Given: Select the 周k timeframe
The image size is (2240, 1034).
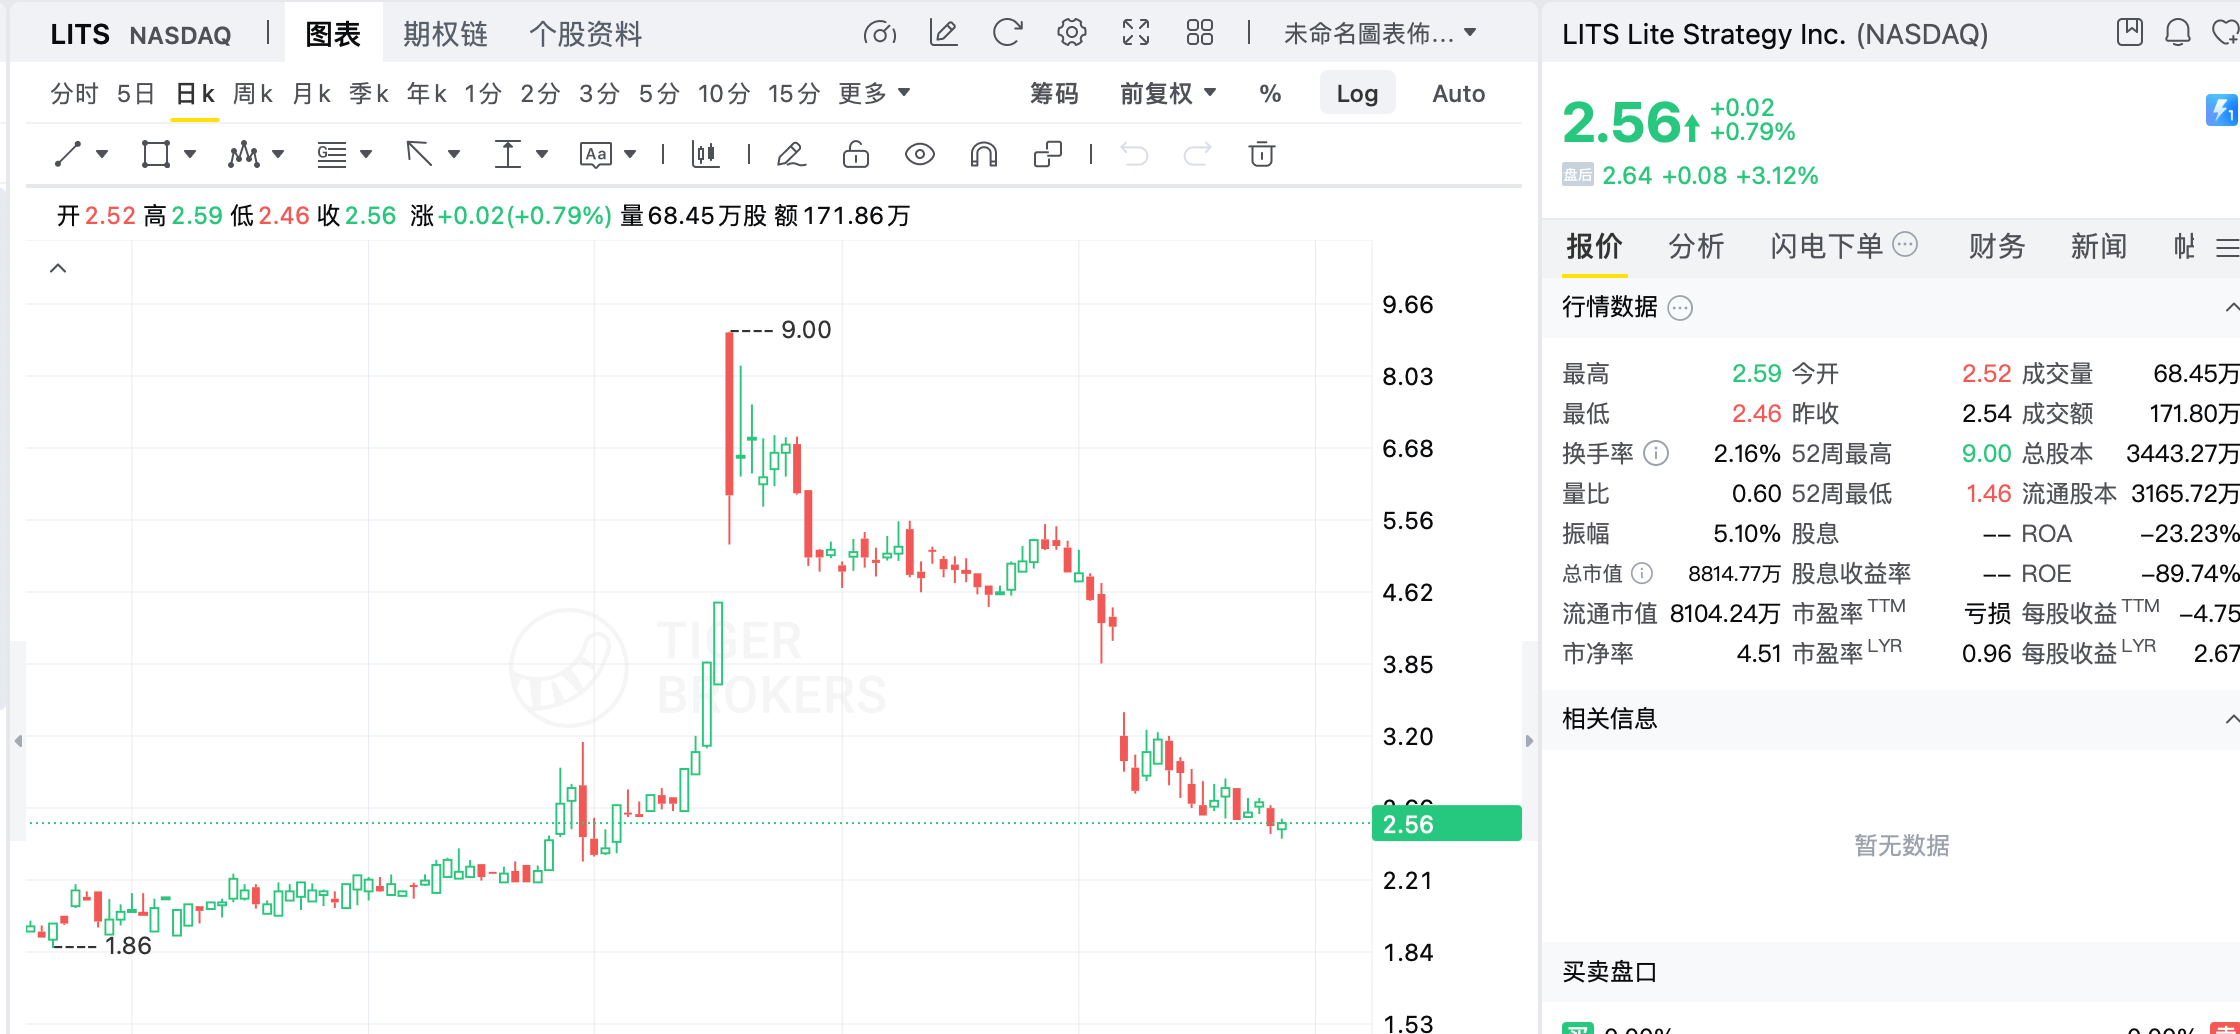Looking at the screenshot, I should pos(253,94).
